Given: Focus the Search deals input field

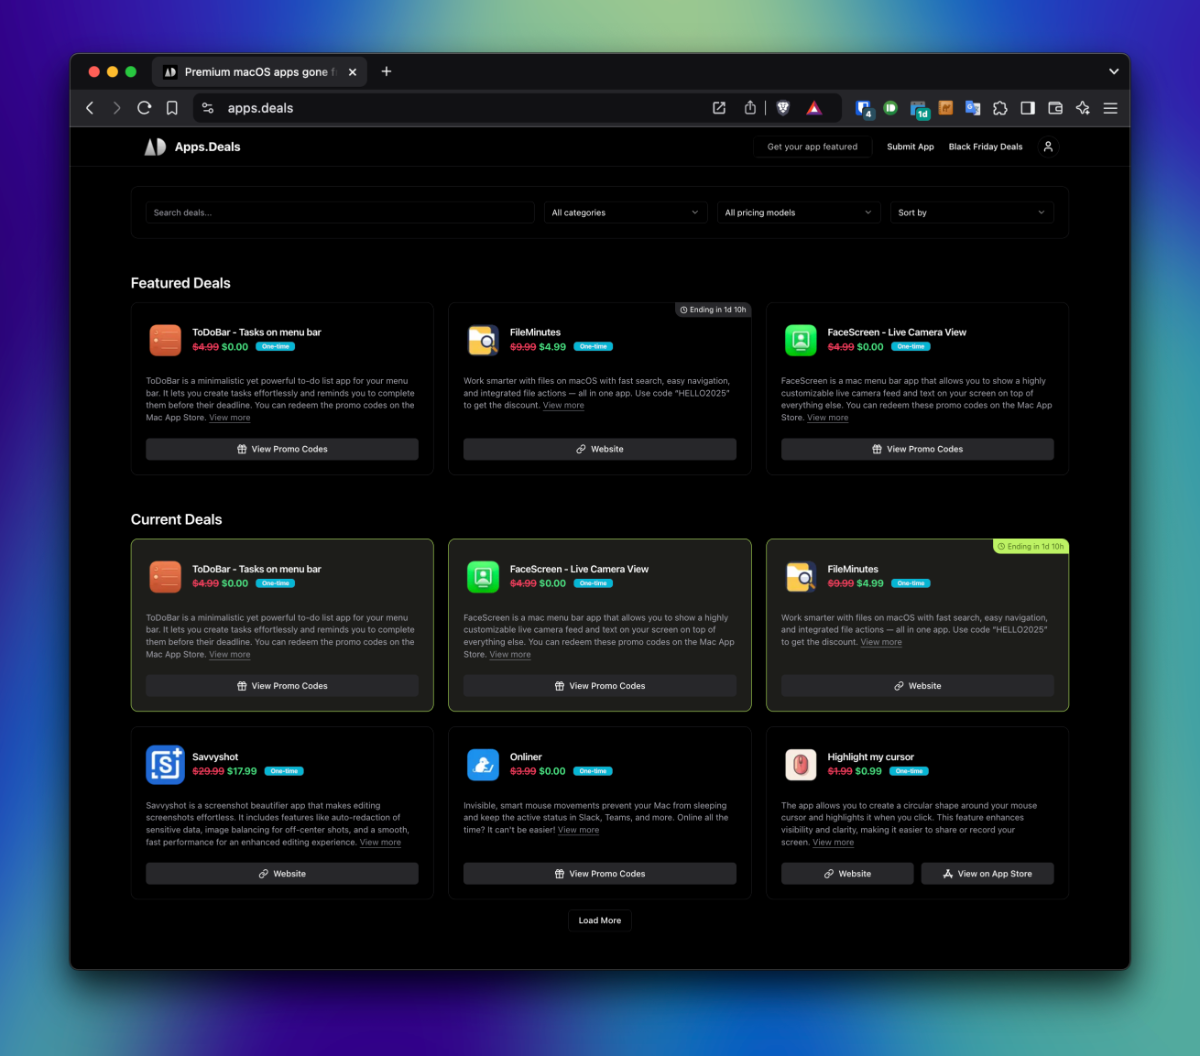Looking at the screenshot, I should 340,213.
